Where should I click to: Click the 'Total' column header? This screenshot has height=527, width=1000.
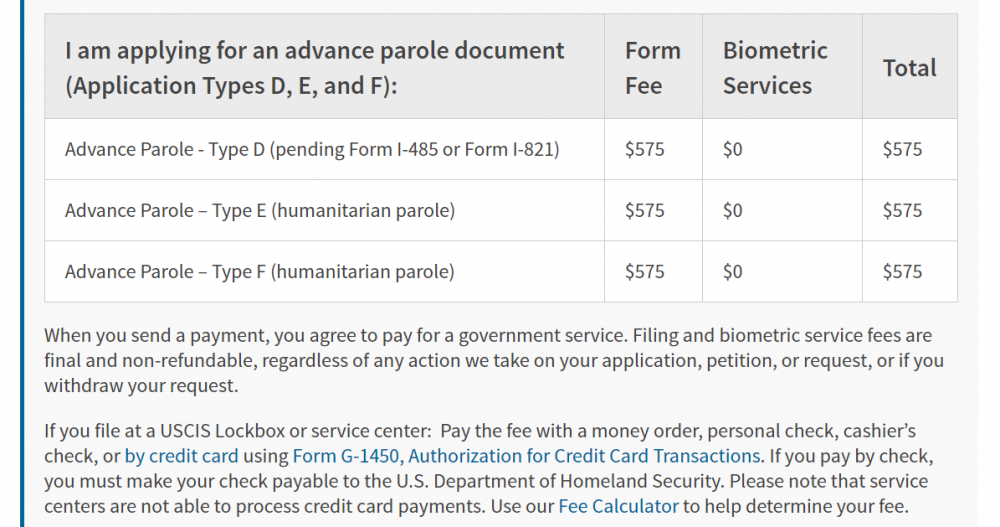[x=909, y=68]
